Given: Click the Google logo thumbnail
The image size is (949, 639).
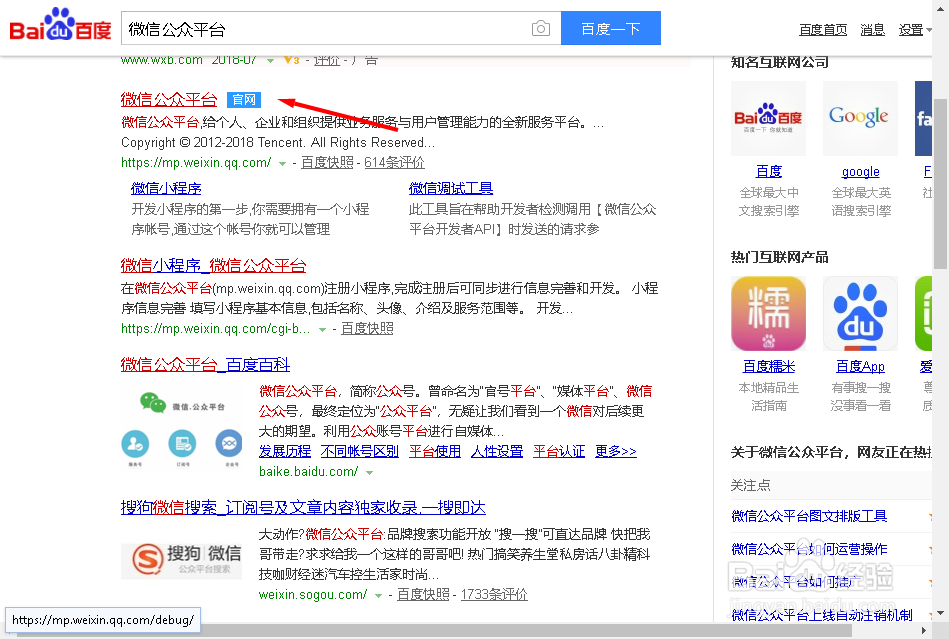Looking at the screenshot, I should coord(860,119).
